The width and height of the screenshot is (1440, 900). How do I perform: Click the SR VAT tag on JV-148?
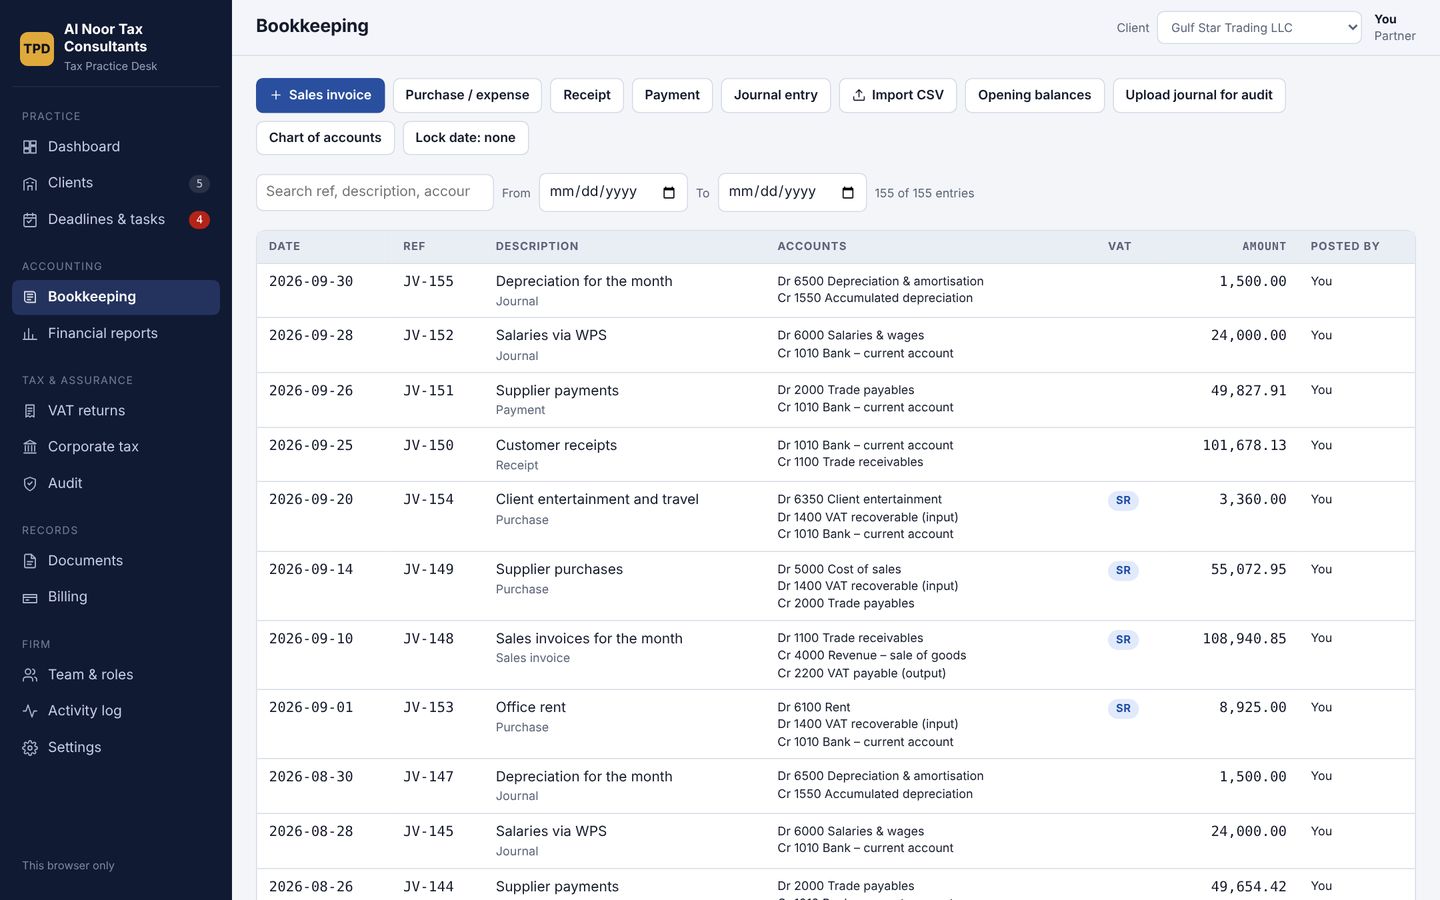(1123, 640)
